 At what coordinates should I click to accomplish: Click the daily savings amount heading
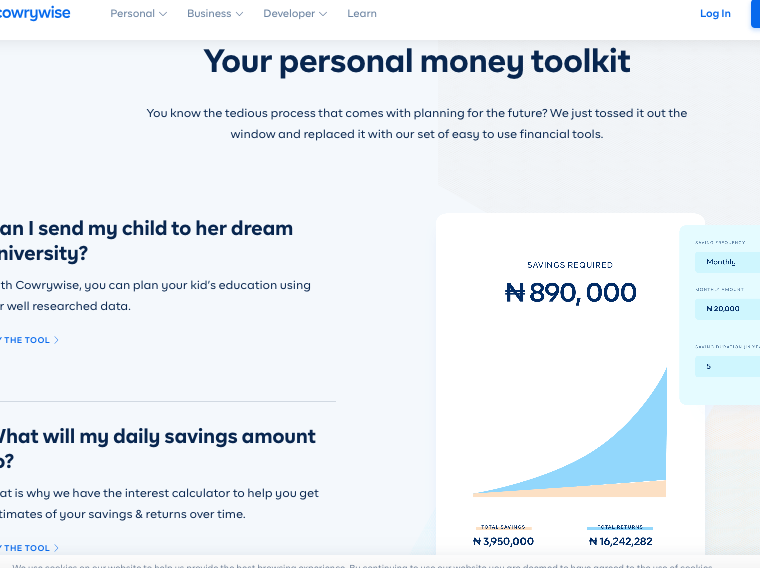pos(158,449)
